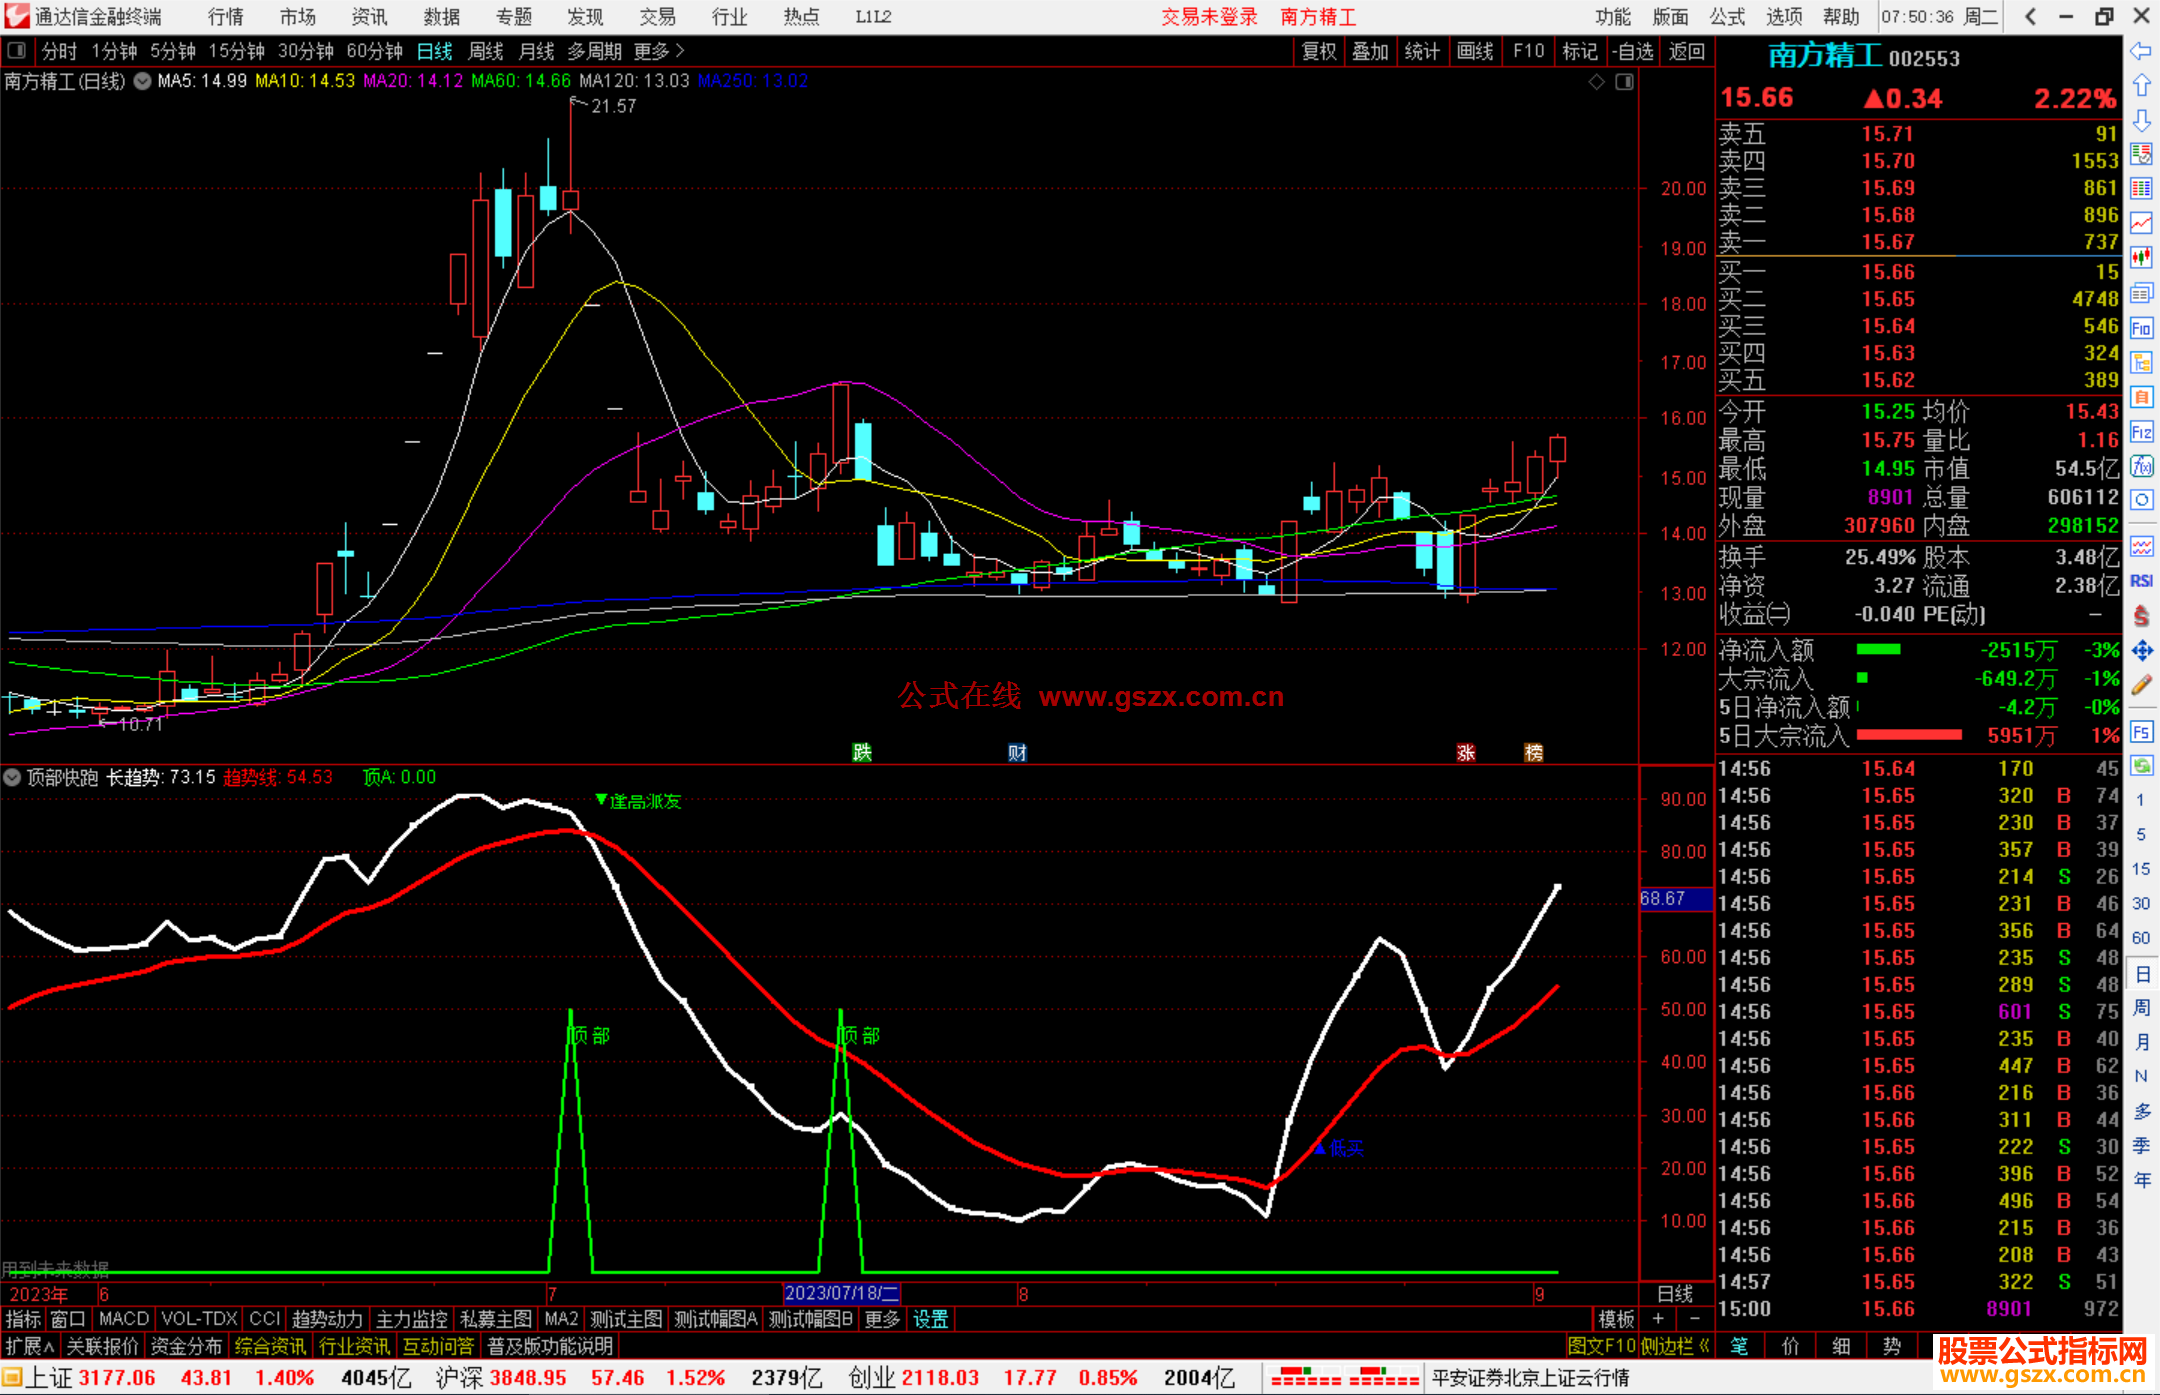Screen dimensions: 2160x1395
Task: Select the pencil drawing icon in sidebar
Action: 2141,685
